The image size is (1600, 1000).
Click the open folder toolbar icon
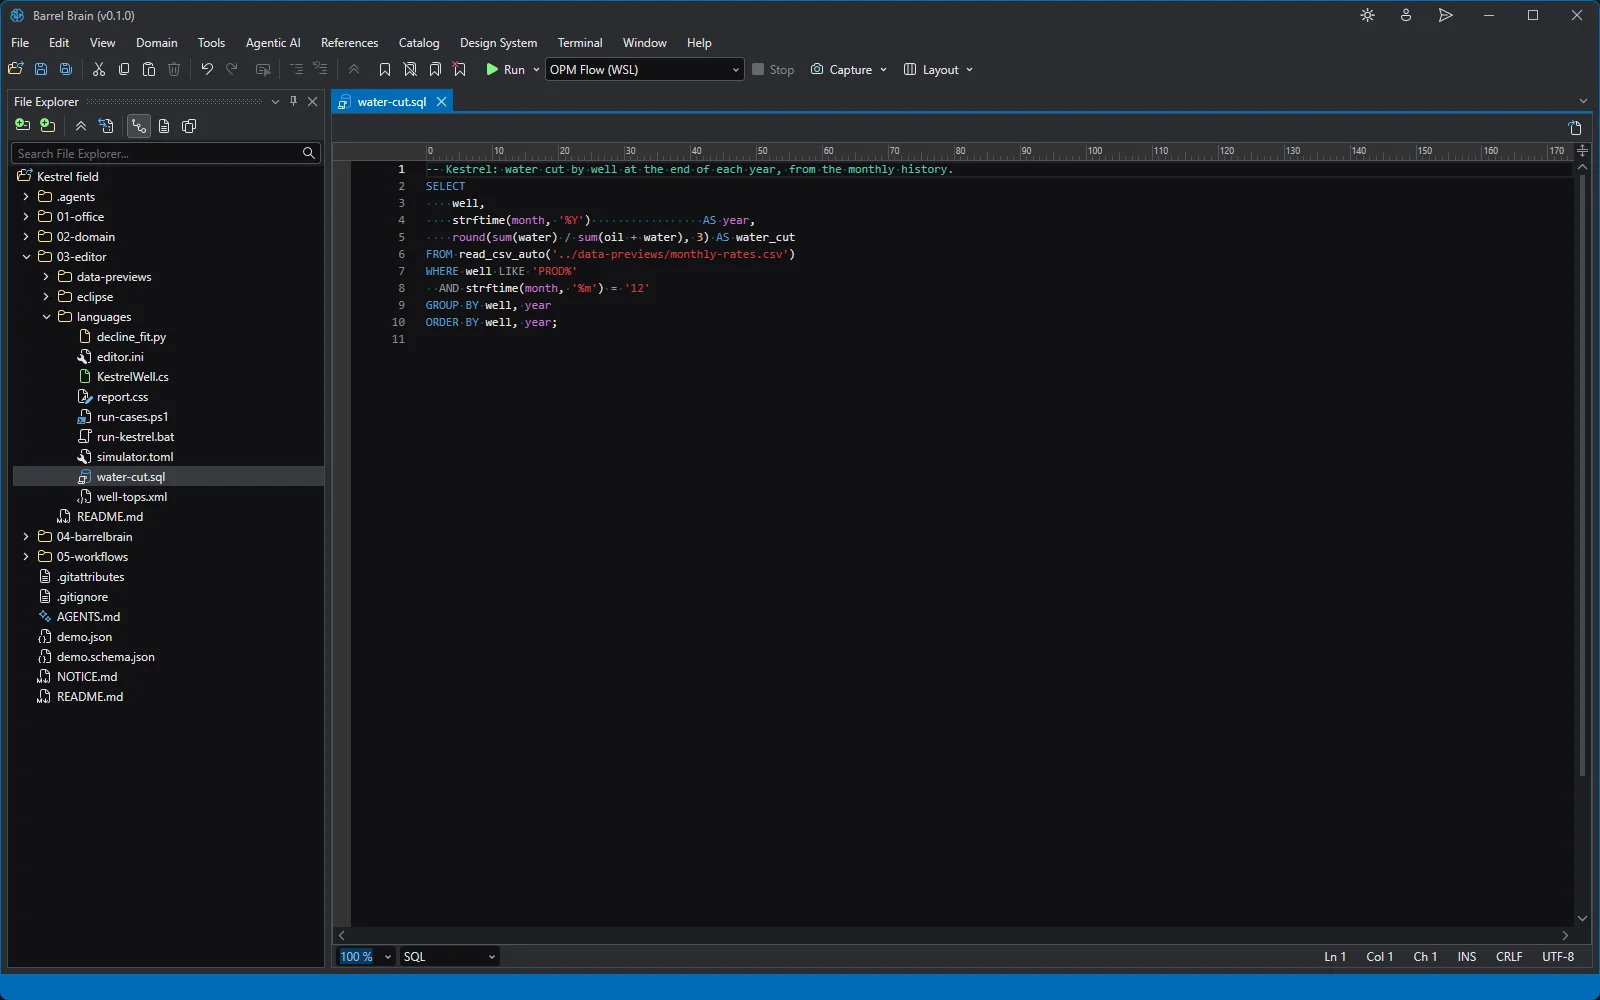[16, 69]
